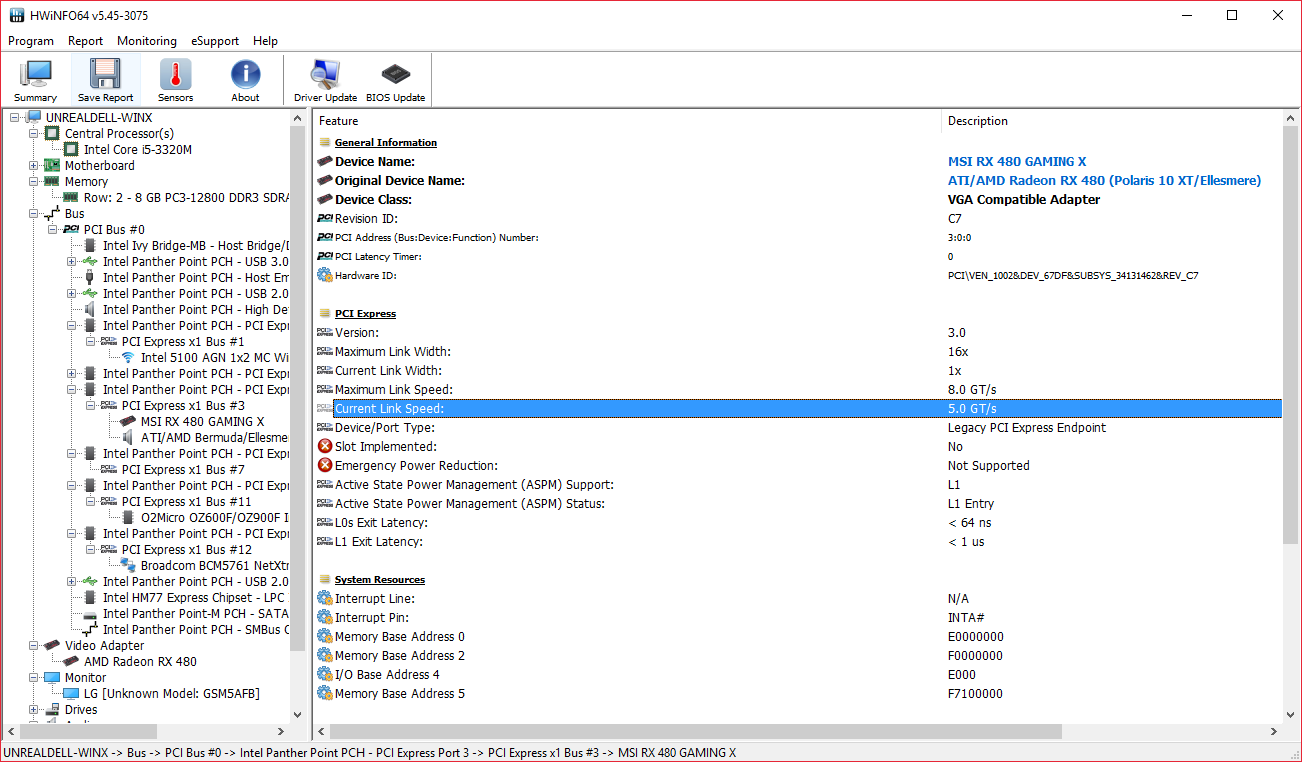Collapse the Central Processor(s) node

pos(33,133)
